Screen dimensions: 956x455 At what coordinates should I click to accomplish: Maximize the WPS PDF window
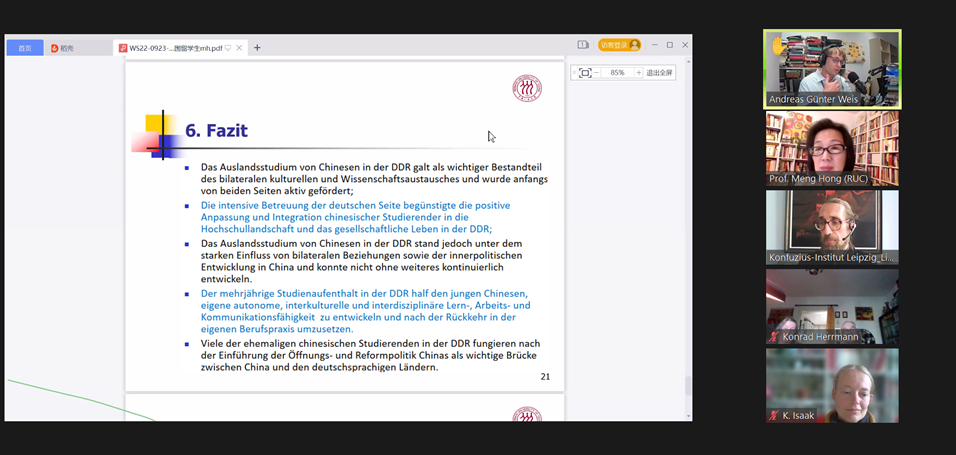670,45
